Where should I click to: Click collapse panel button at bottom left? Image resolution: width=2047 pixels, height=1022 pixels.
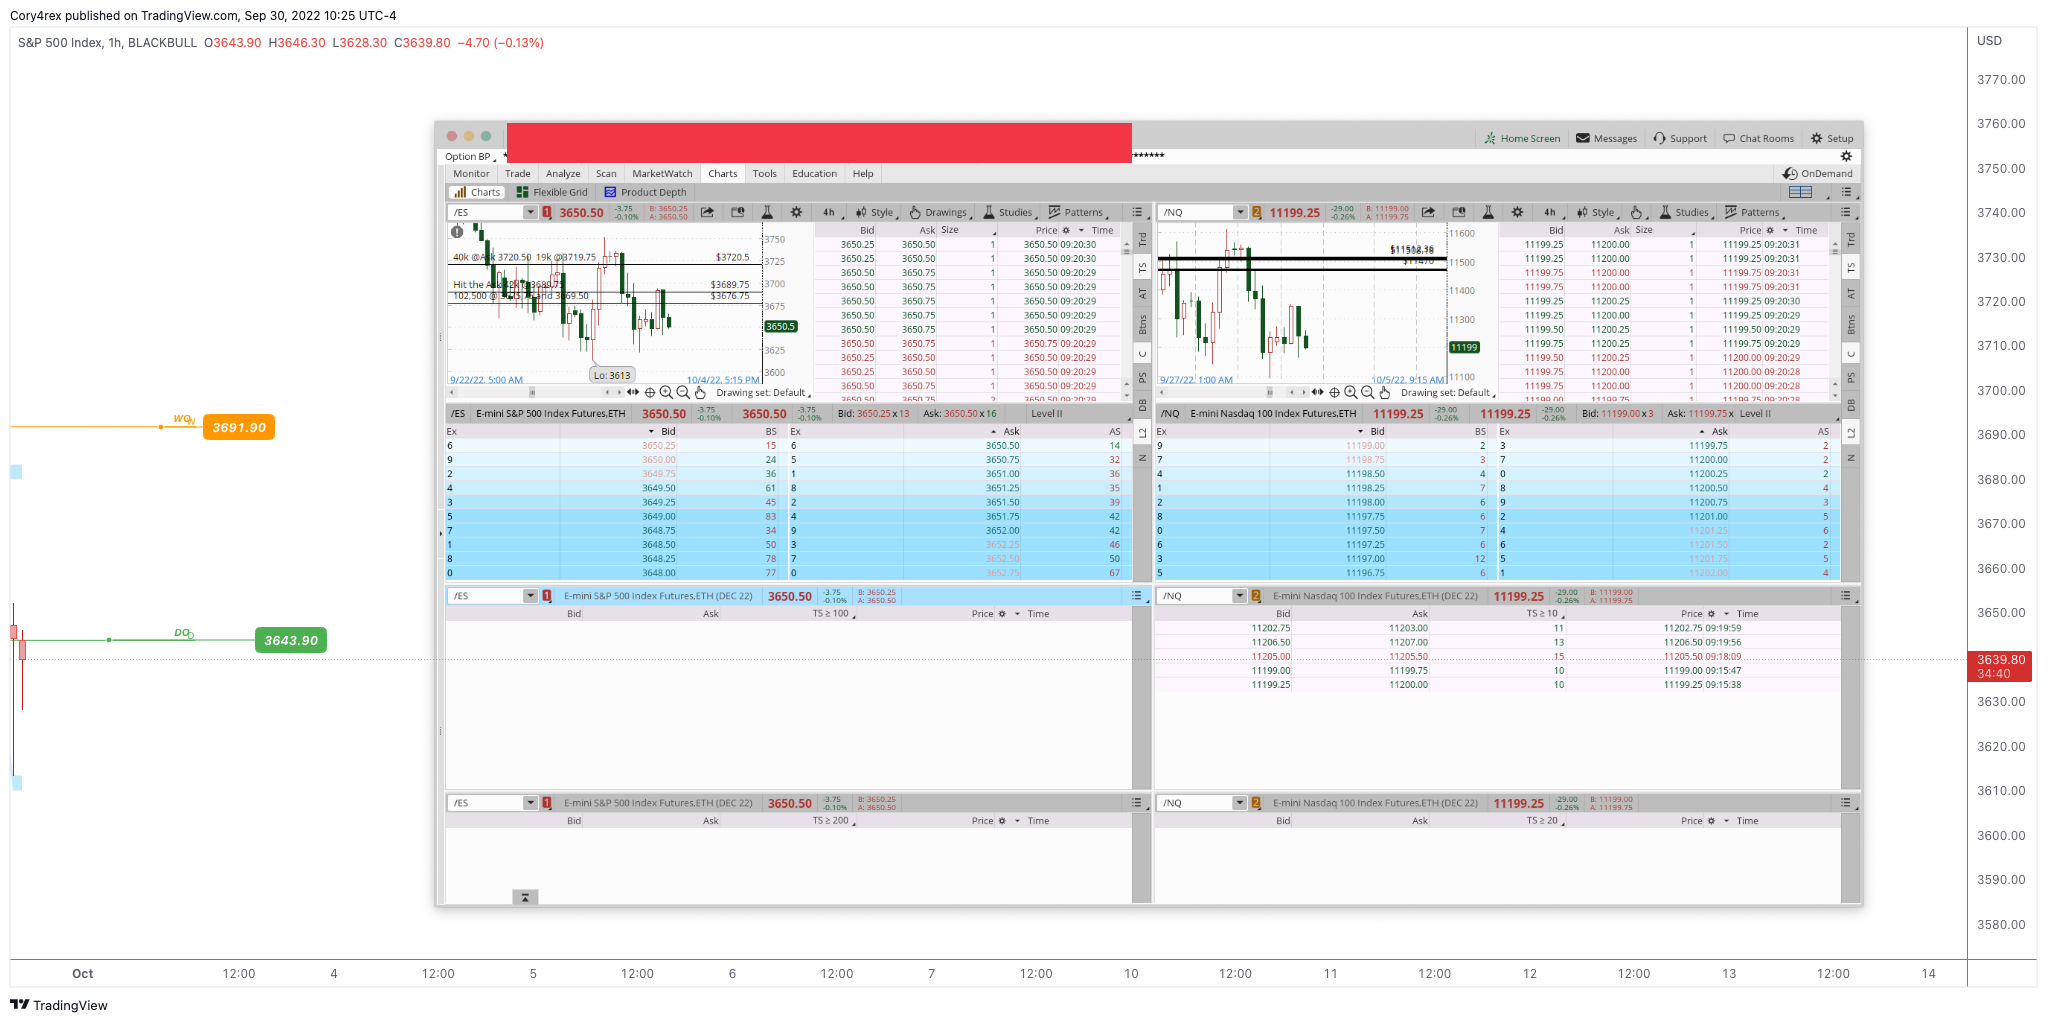pyautogui.click(x=525, y=897)
